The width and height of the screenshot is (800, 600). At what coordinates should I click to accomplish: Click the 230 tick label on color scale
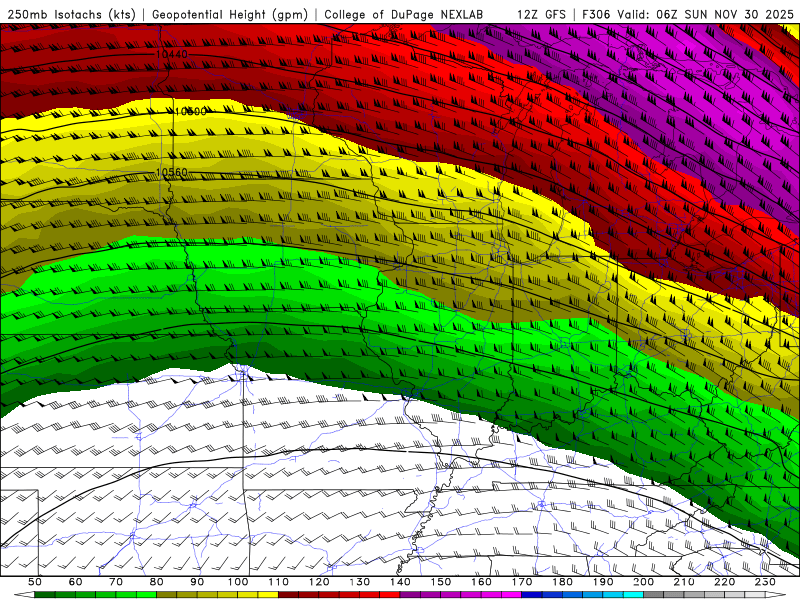(765, 582)
